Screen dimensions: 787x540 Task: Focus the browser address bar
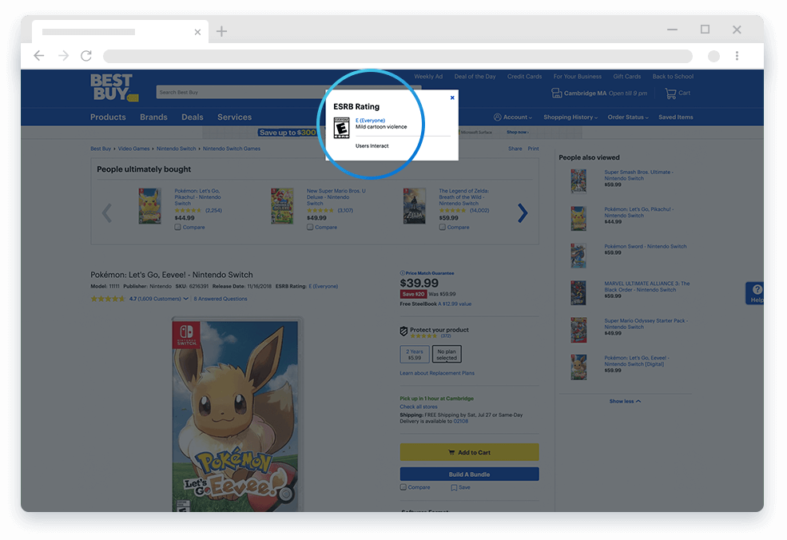pos(398,56)
